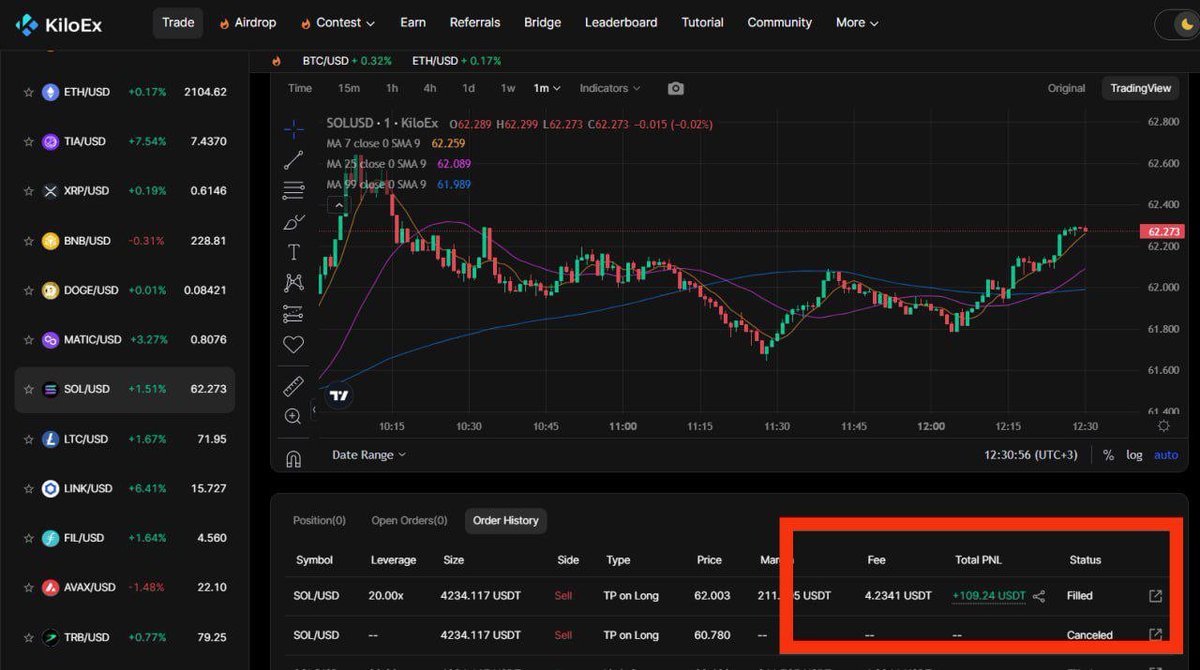This screenshot has width=1200, height=670.
Task: Select TRB/USD pair row
Action: 124,637
